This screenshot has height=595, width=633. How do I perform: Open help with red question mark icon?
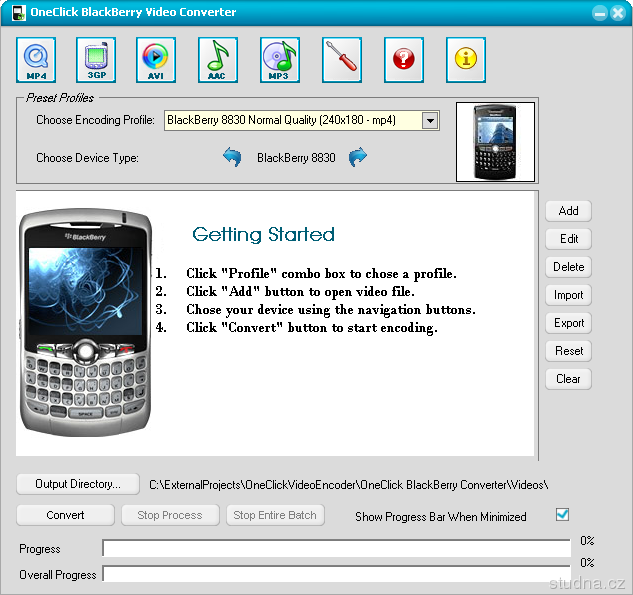[404, 60]
